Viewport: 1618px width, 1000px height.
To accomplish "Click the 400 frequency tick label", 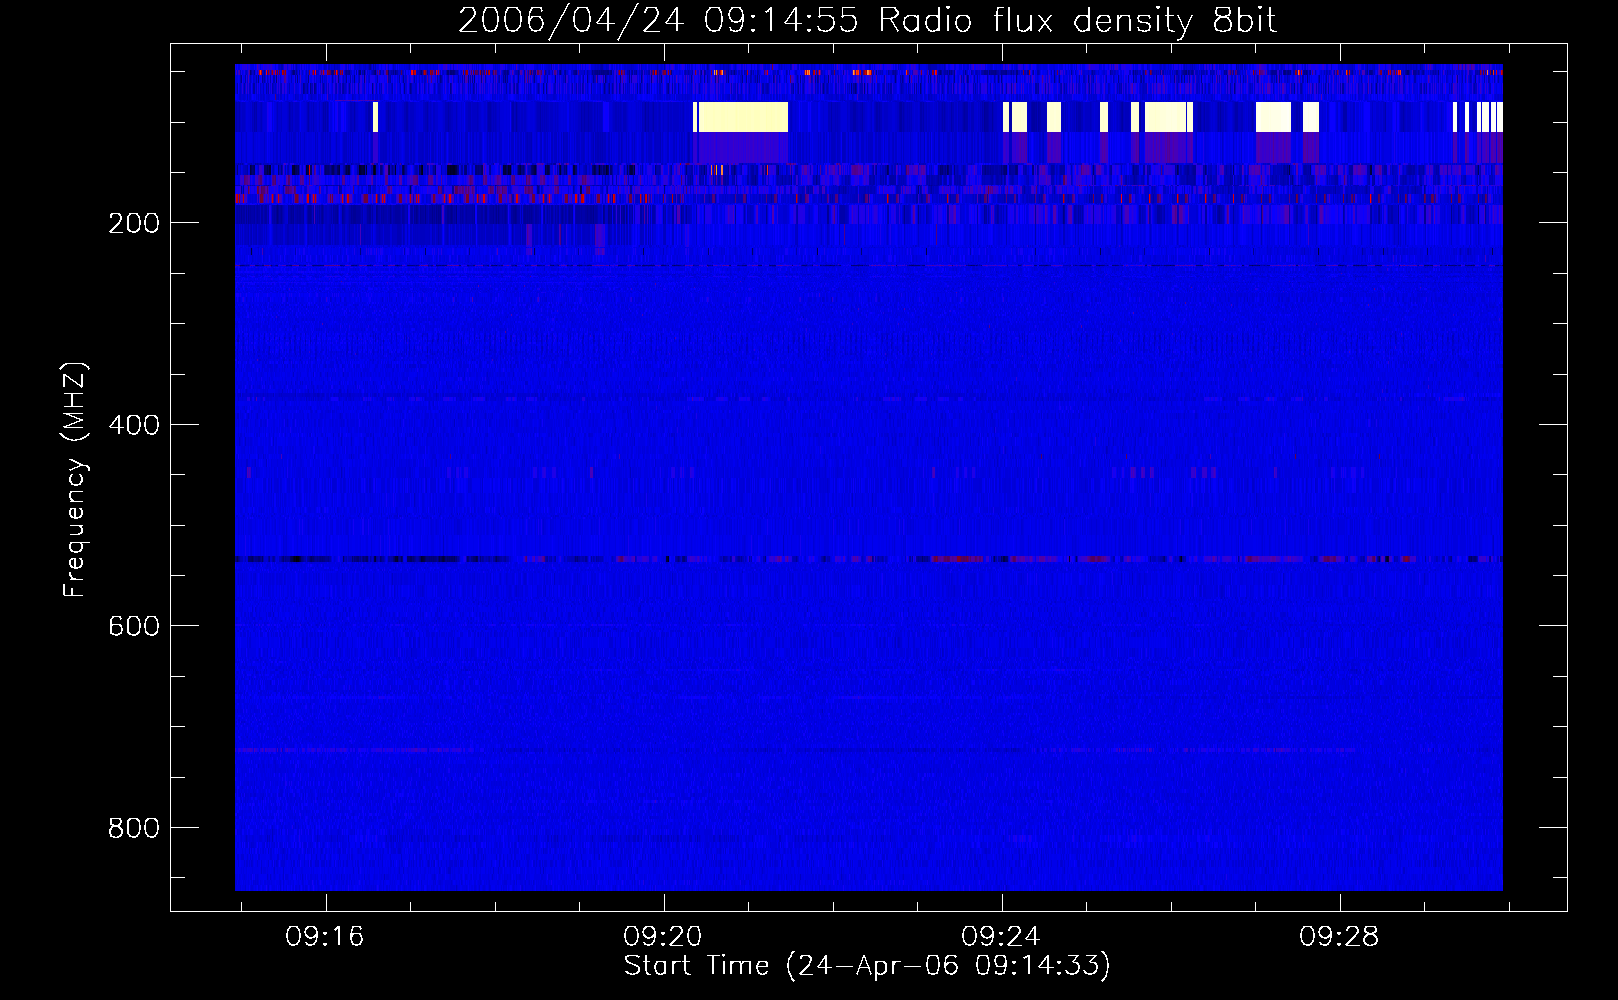I will click(x=134, y=425).
